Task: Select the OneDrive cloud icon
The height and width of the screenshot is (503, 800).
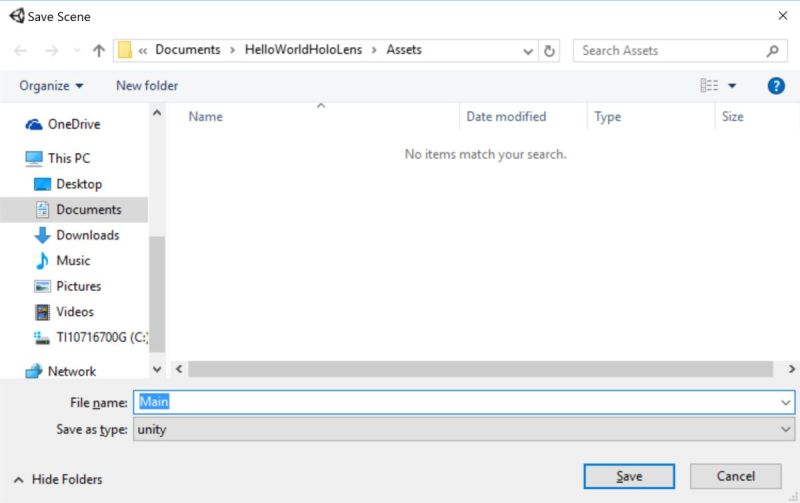Action: [x=34, y=124]
